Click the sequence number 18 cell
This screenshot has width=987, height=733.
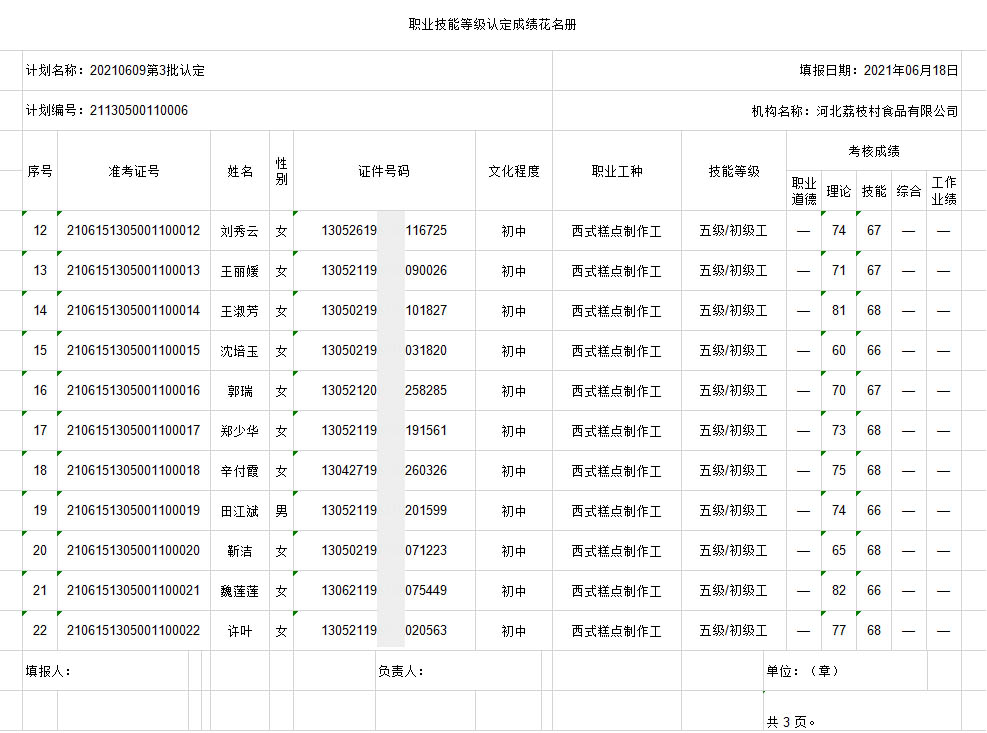[40, 471]
